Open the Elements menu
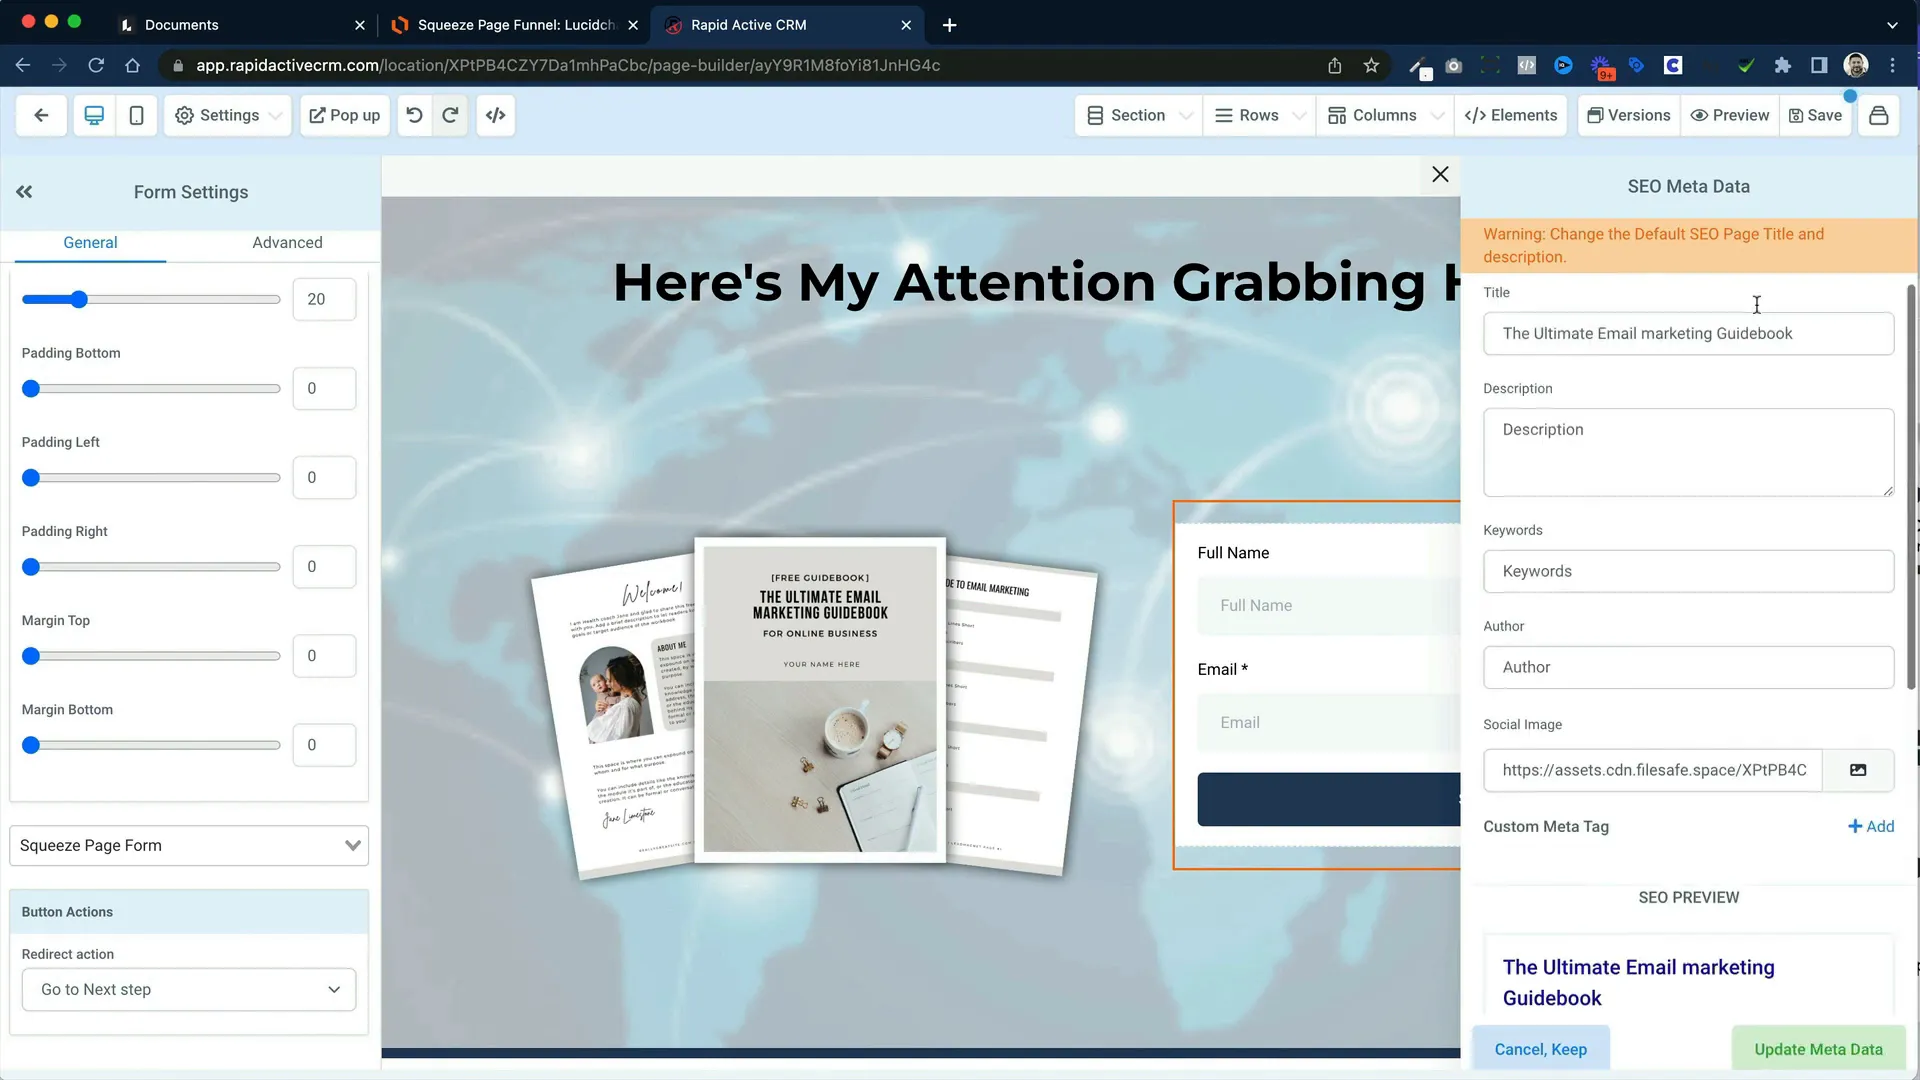This screenshot has width=1920, height=1080. [1510, 115]
